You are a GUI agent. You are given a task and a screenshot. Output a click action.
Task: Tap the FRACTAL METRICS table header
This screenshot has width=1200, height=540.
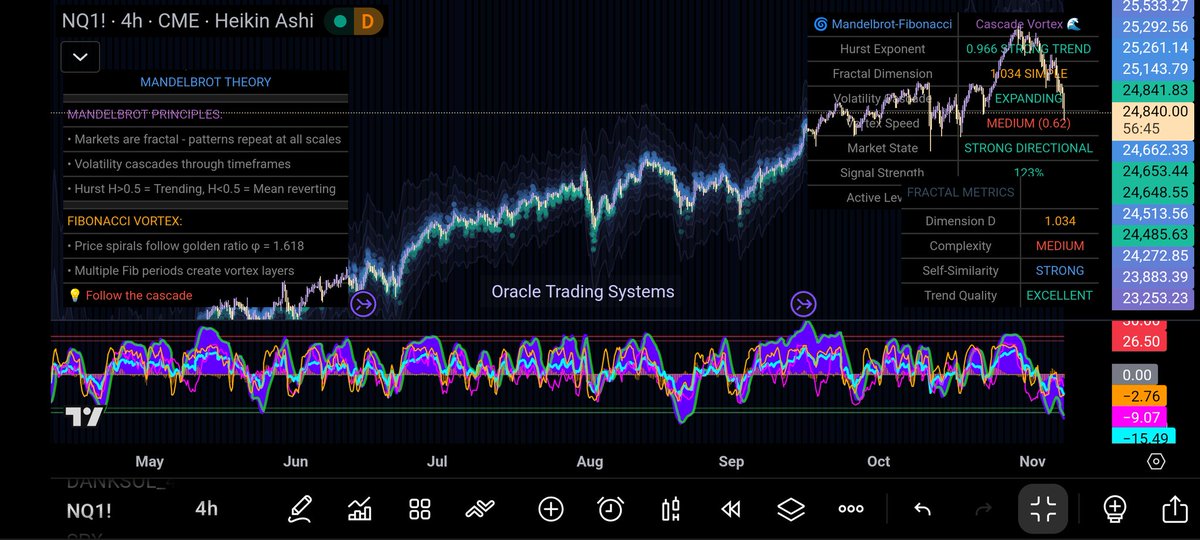(x=960, y=192)
